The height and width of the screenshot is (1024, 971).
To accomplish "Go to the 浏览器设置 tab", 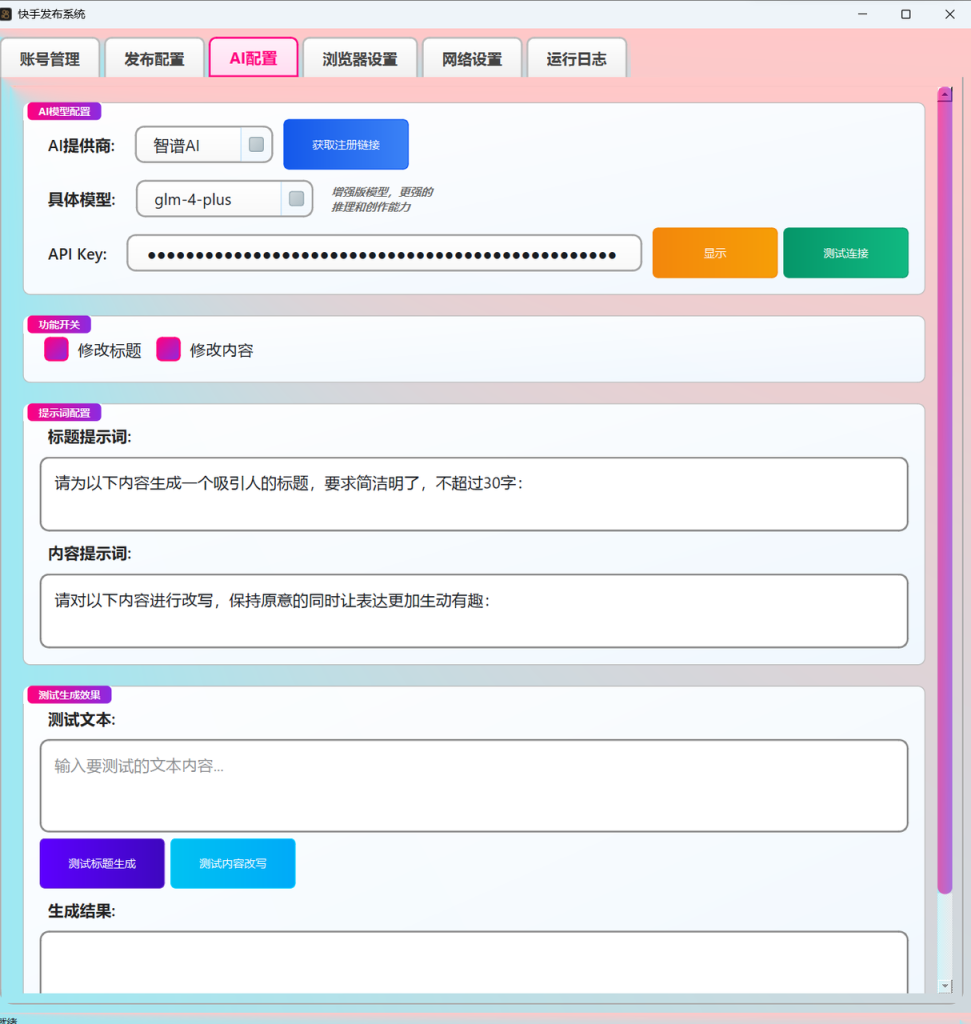I will click(360, 59).
